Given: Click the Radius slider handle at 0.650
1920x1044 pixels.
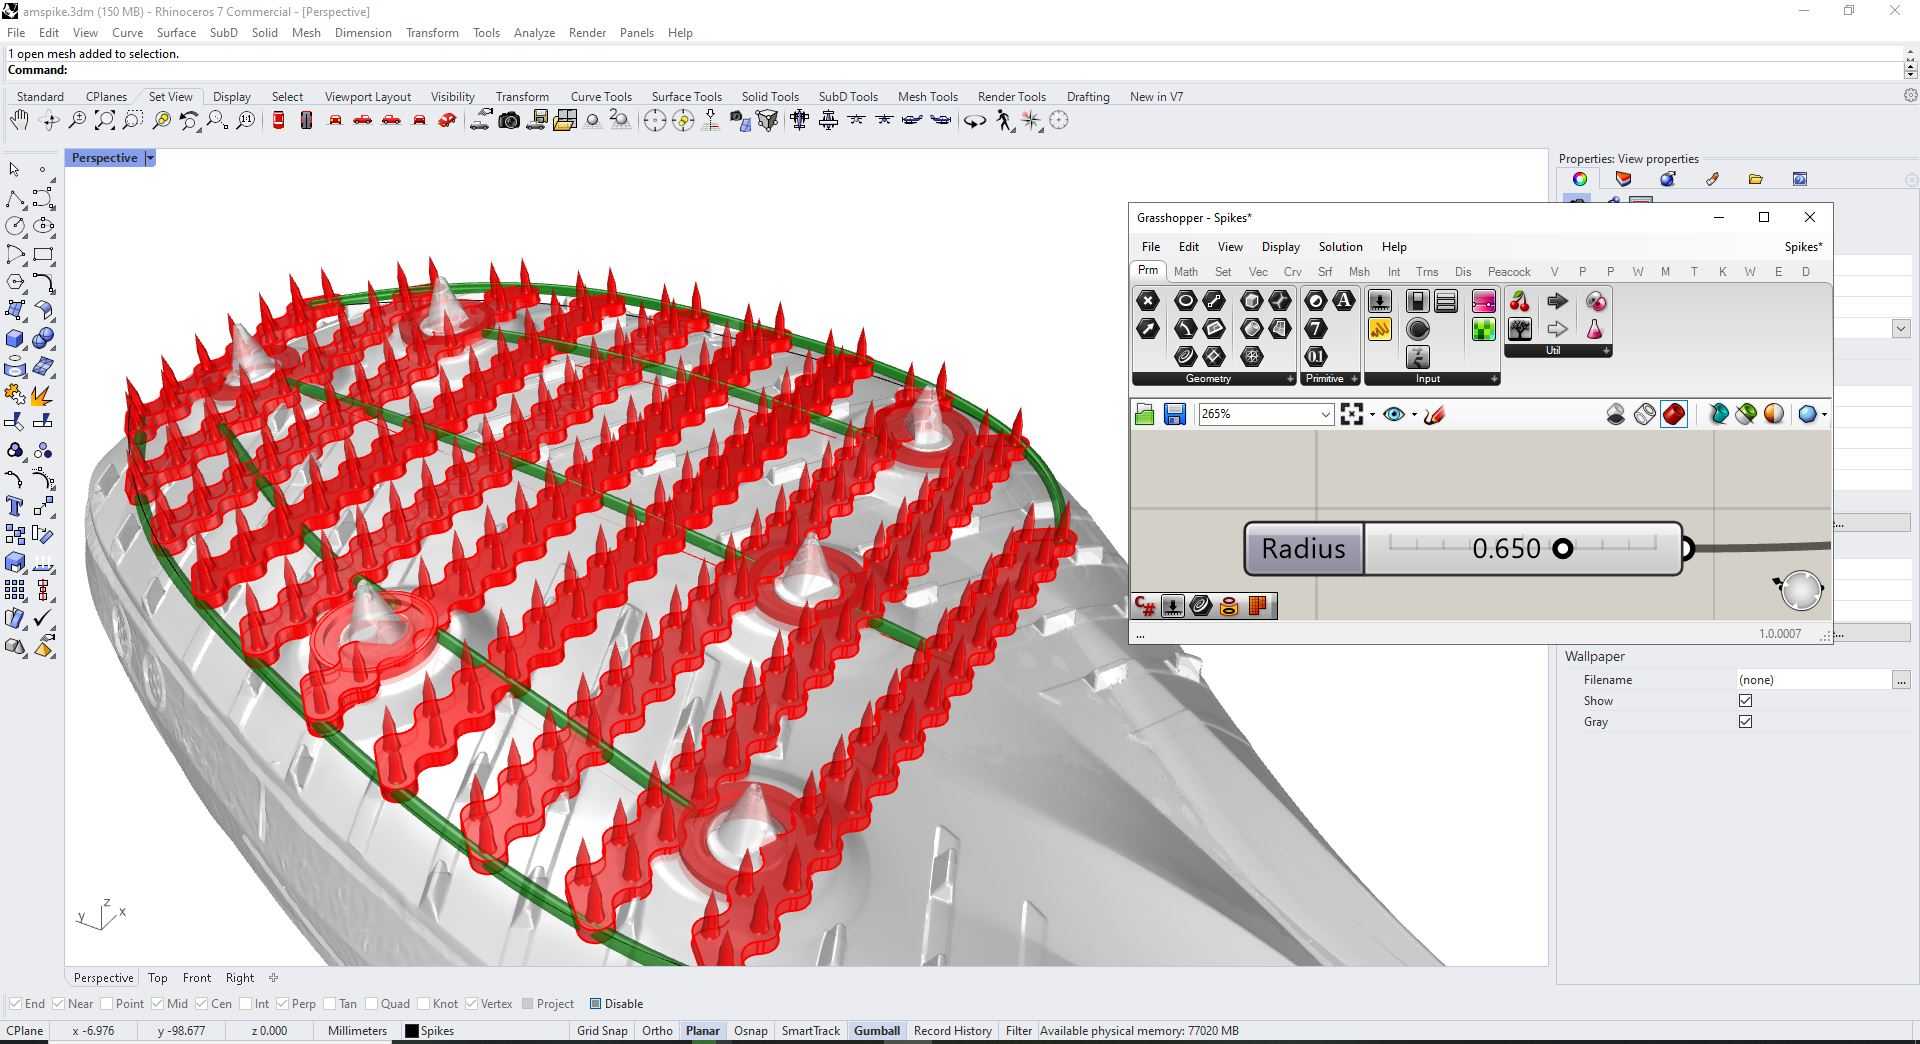Looking at the screenshot, I should [x=1562, y=548].
